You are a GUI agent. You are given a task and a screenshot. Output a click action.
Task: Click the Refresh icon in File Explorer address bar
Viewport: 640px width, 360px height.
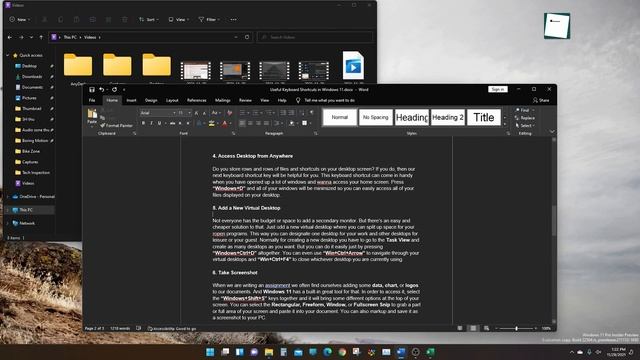[247, 37]
